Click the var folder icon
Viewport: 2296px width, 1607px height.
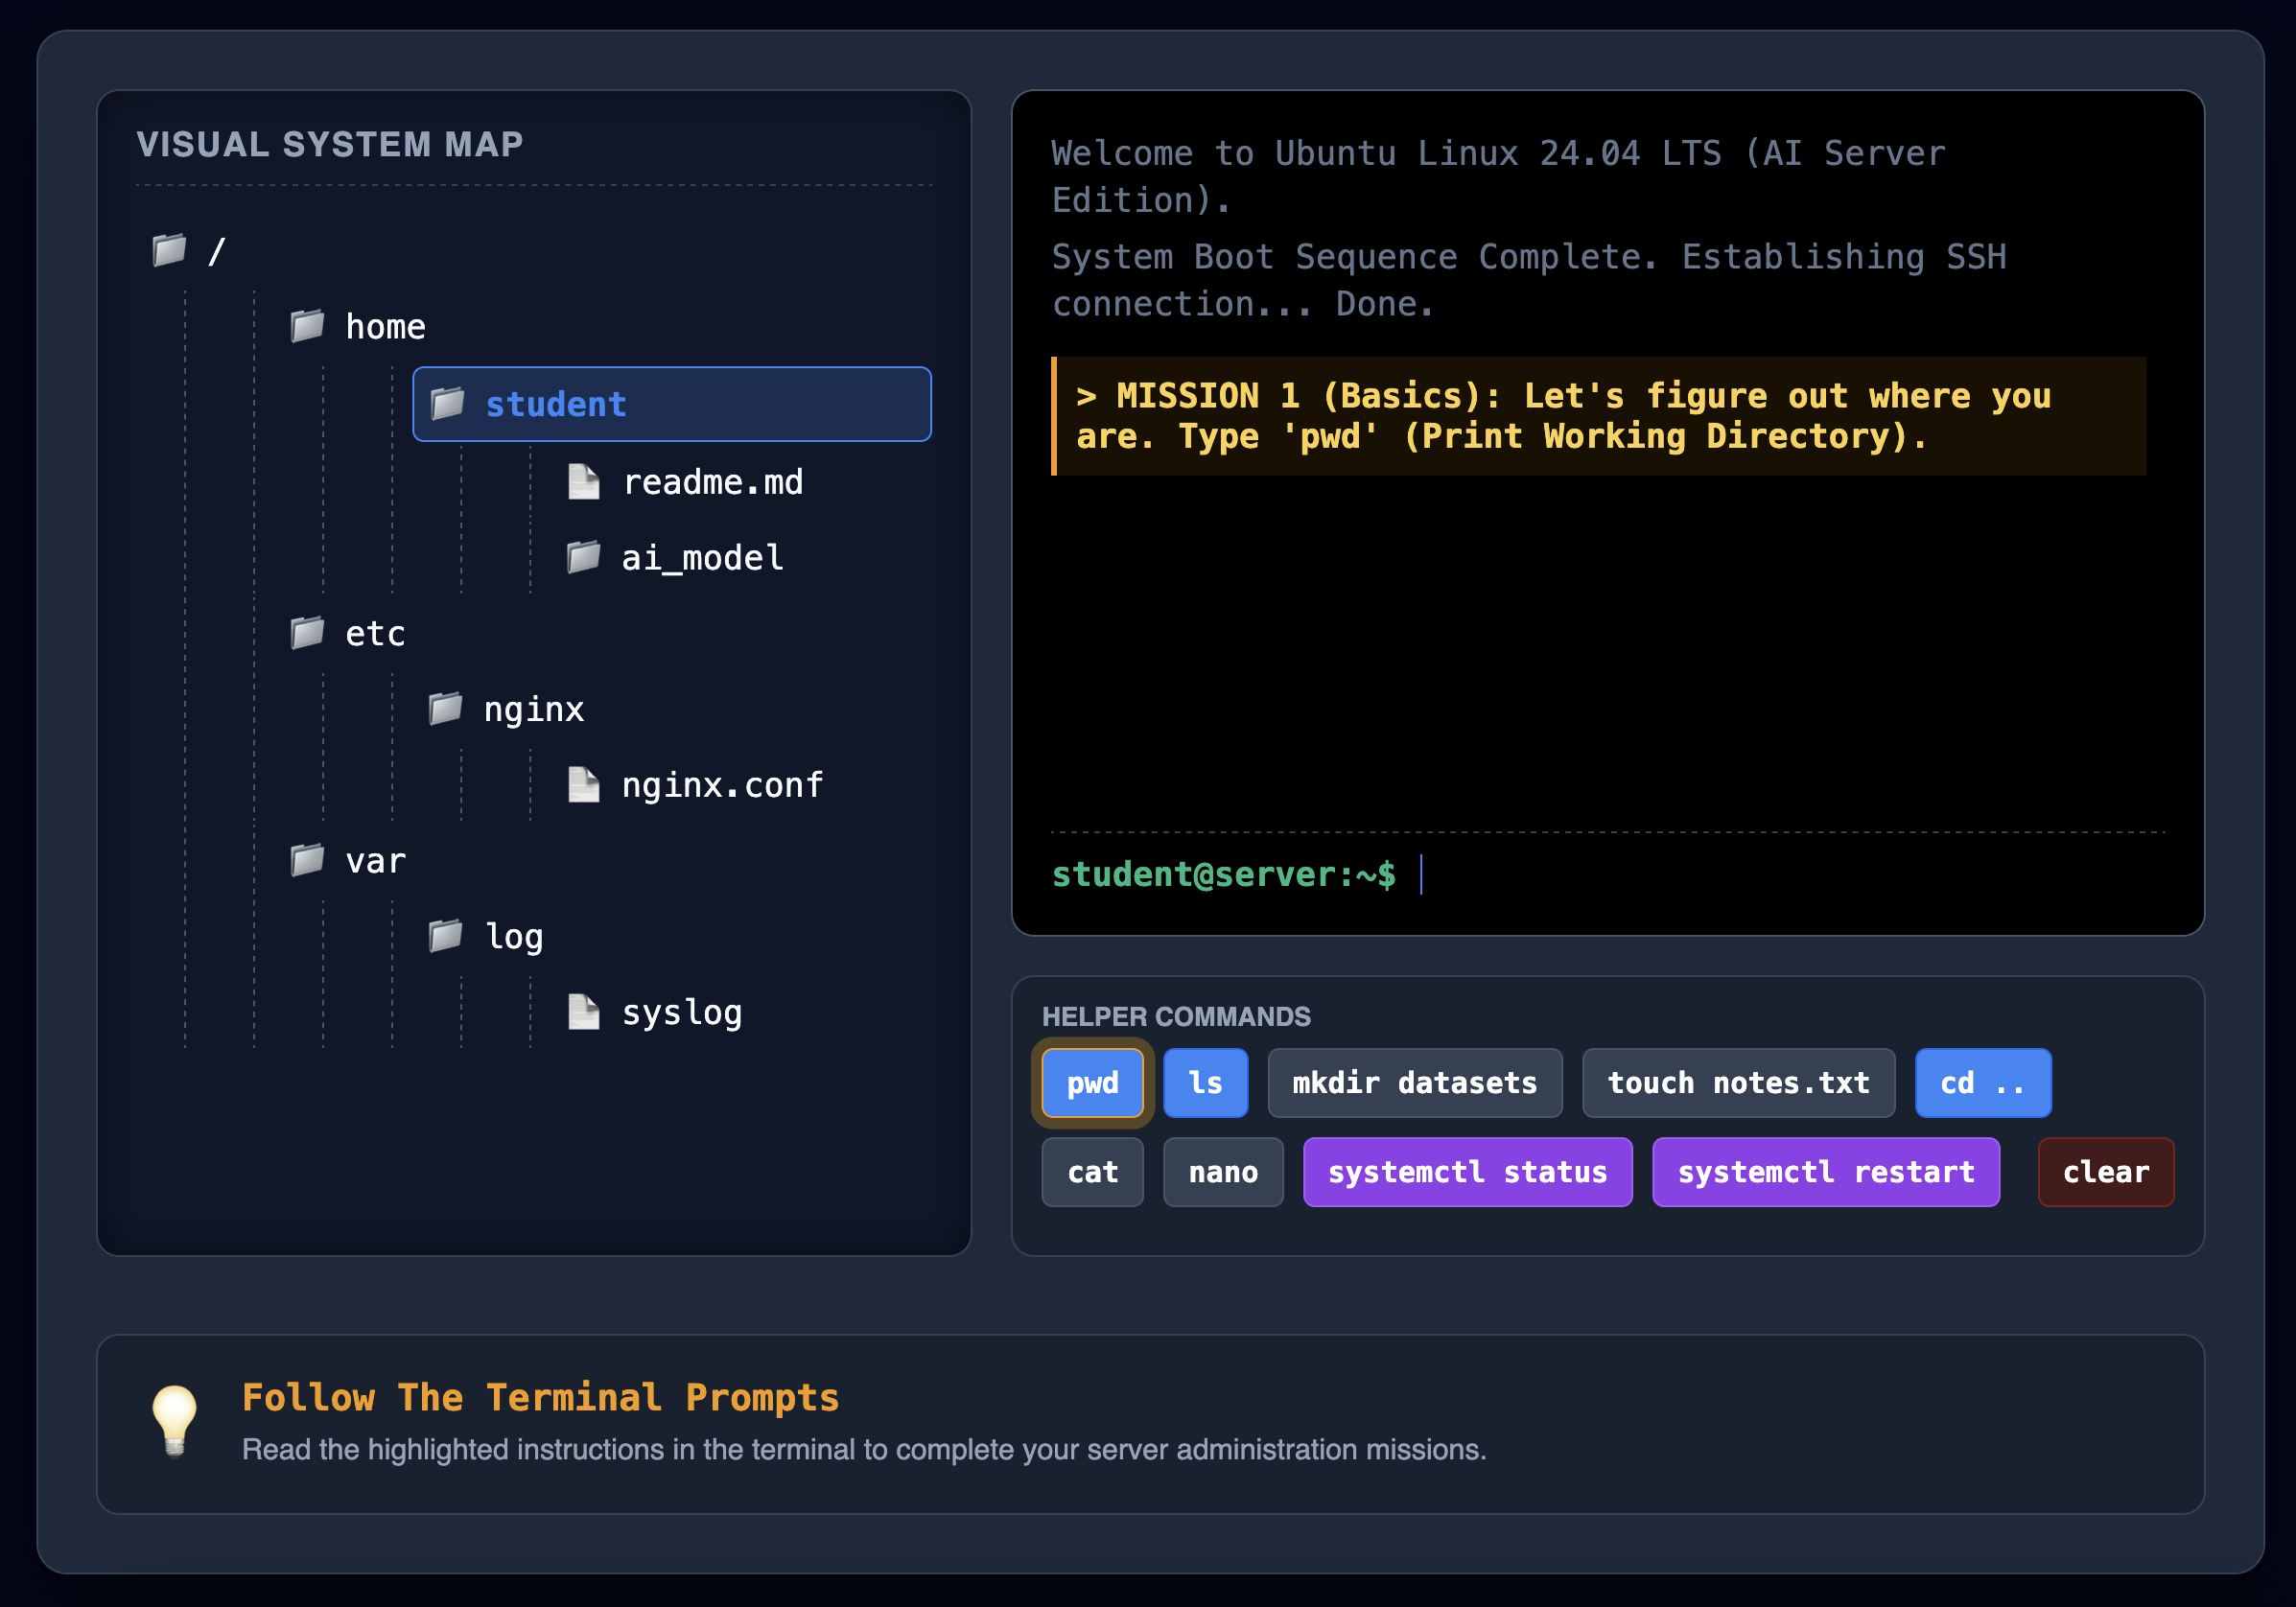tap(307, 859)
